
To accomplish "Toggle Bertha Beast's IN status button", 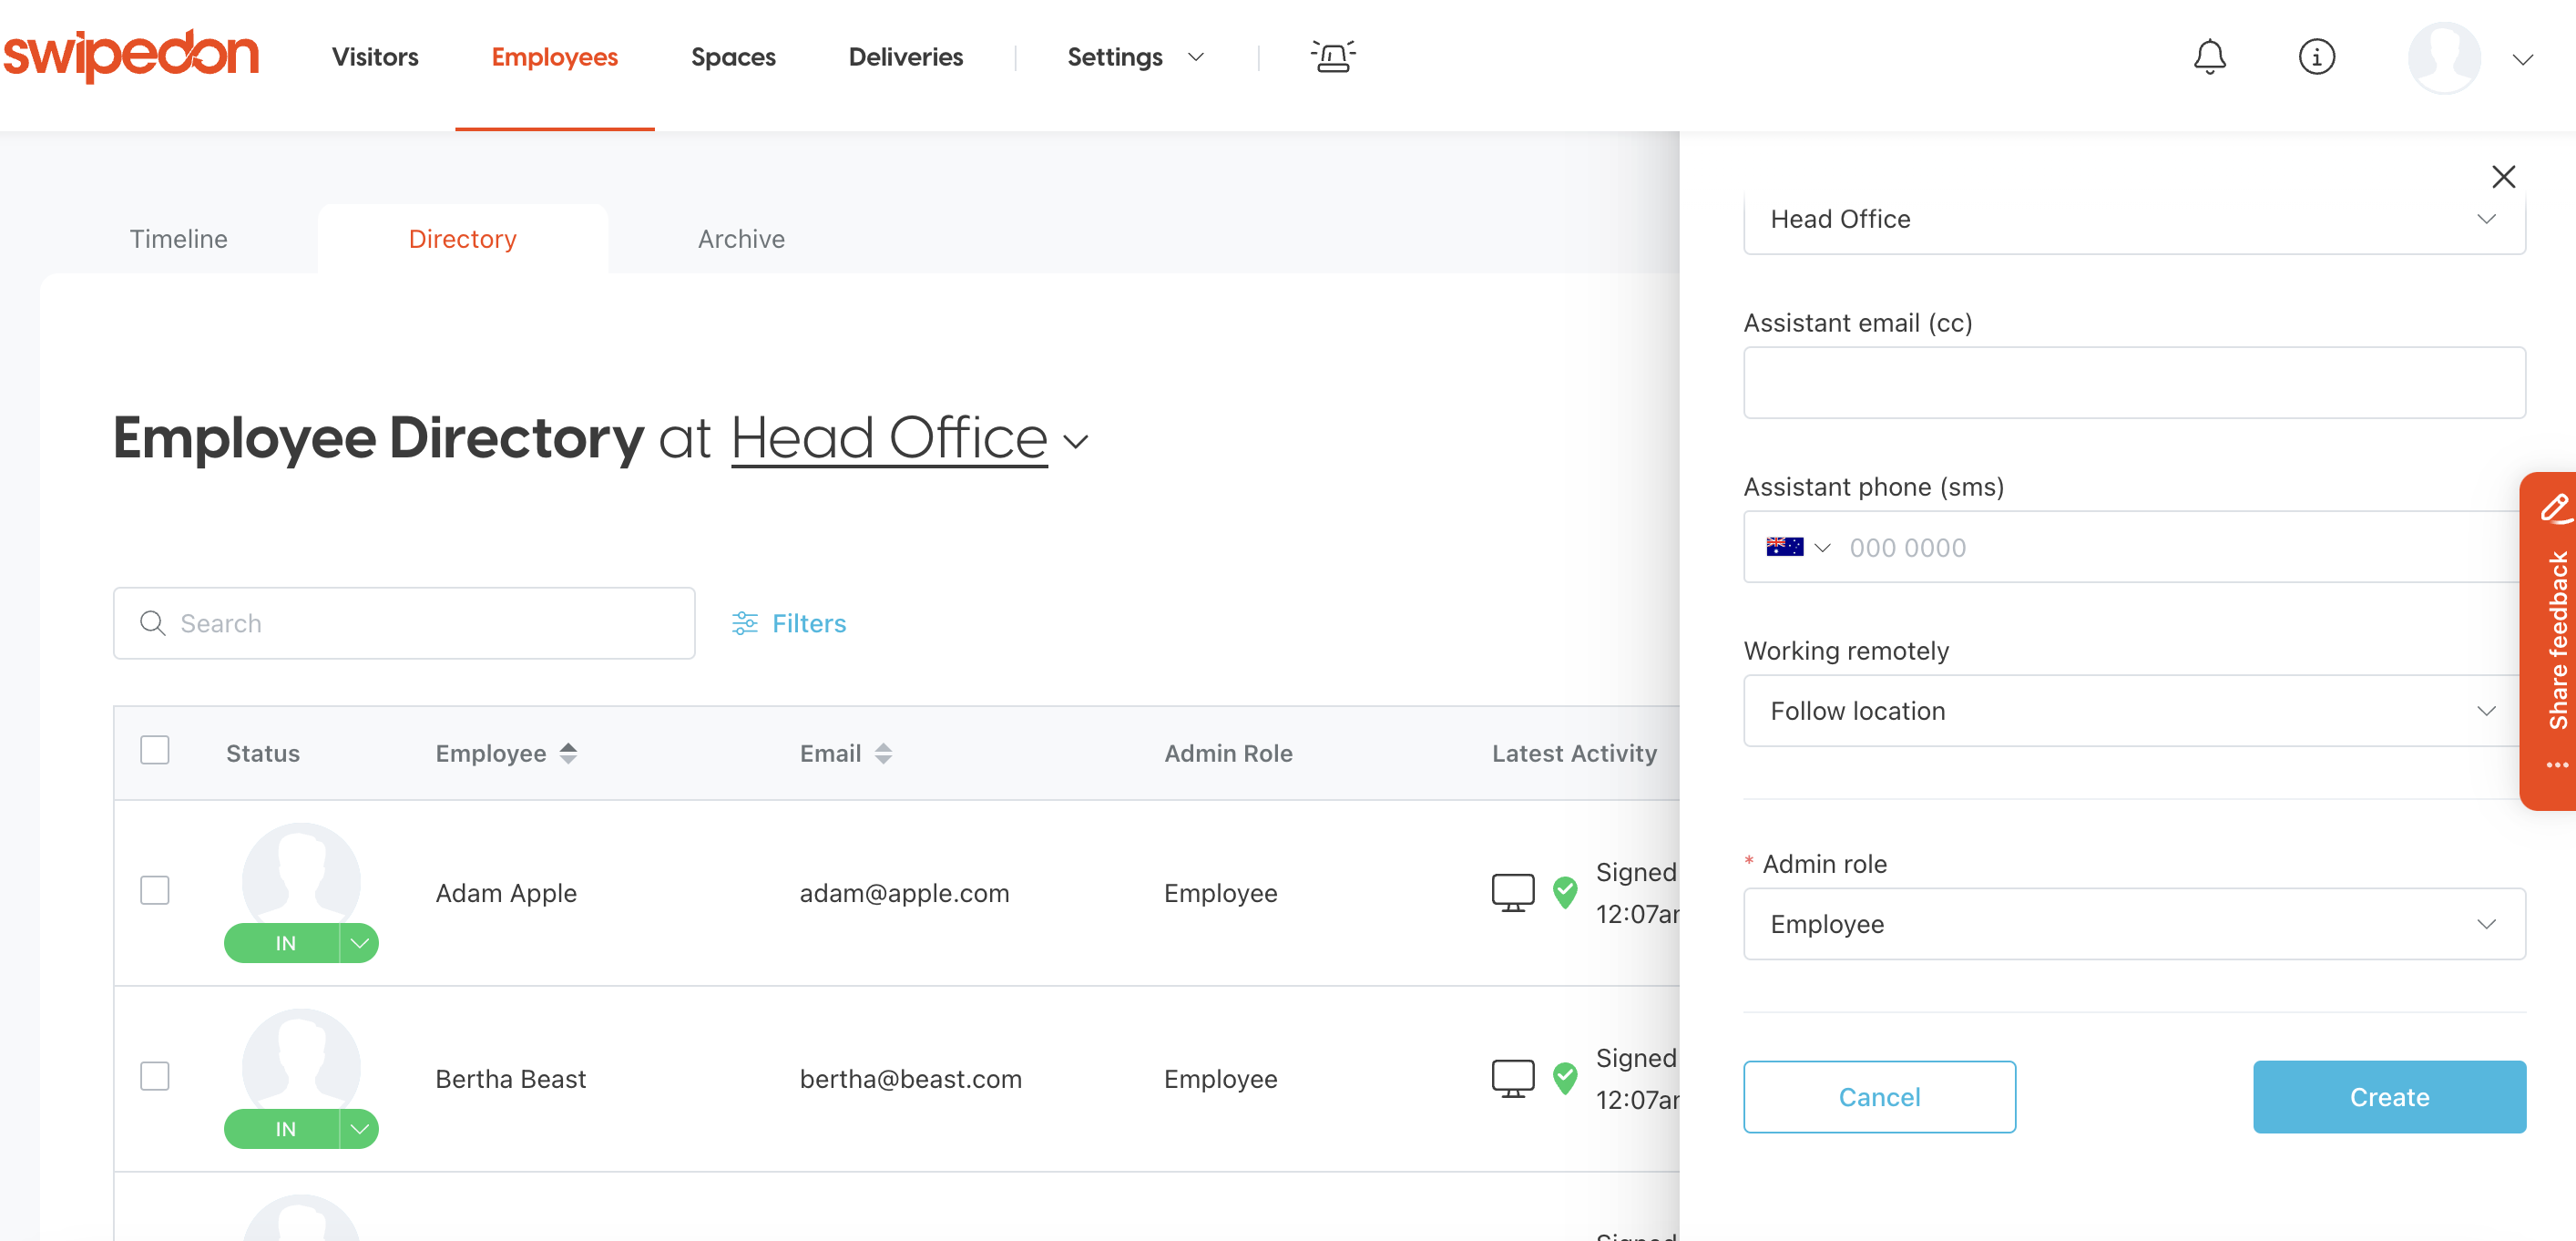I will (283, 1129).
